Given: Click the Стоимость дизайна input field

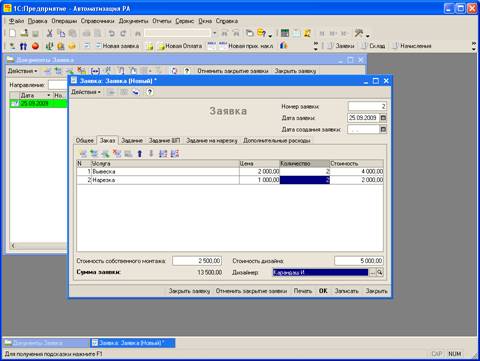Looking at the screenshot, I should coord(359,260).
